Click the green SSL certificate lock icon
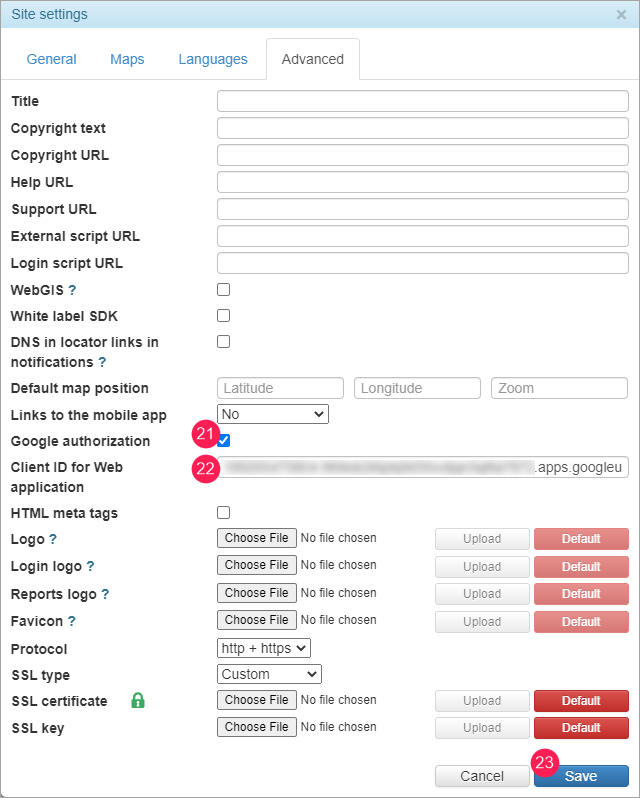This screenshot has width=640, height=798. coord(138,701)
